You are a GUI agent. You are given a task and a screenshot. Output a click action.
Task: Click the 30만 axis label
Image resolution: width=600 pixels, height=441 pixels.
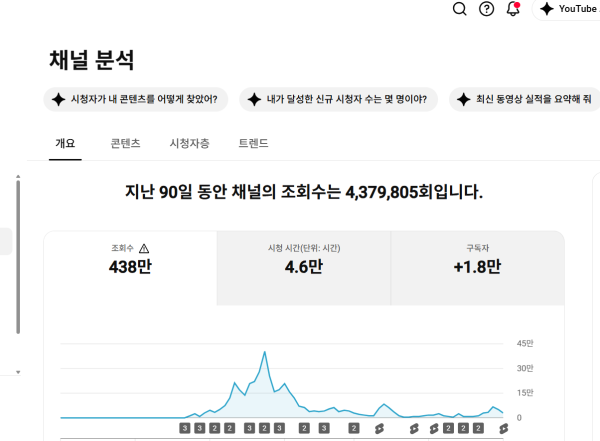[525, 368]
